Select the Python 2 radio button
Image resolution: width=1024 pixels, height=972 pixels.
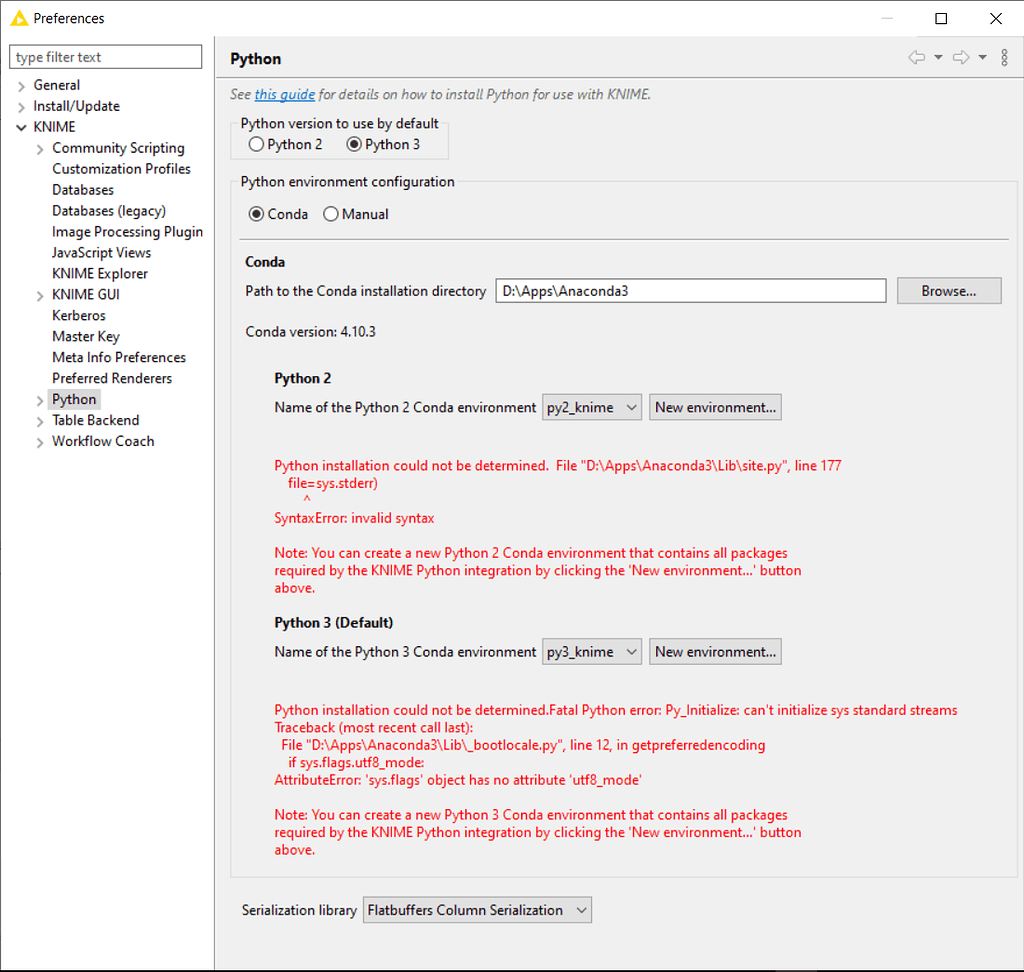[x=257, y=144]
